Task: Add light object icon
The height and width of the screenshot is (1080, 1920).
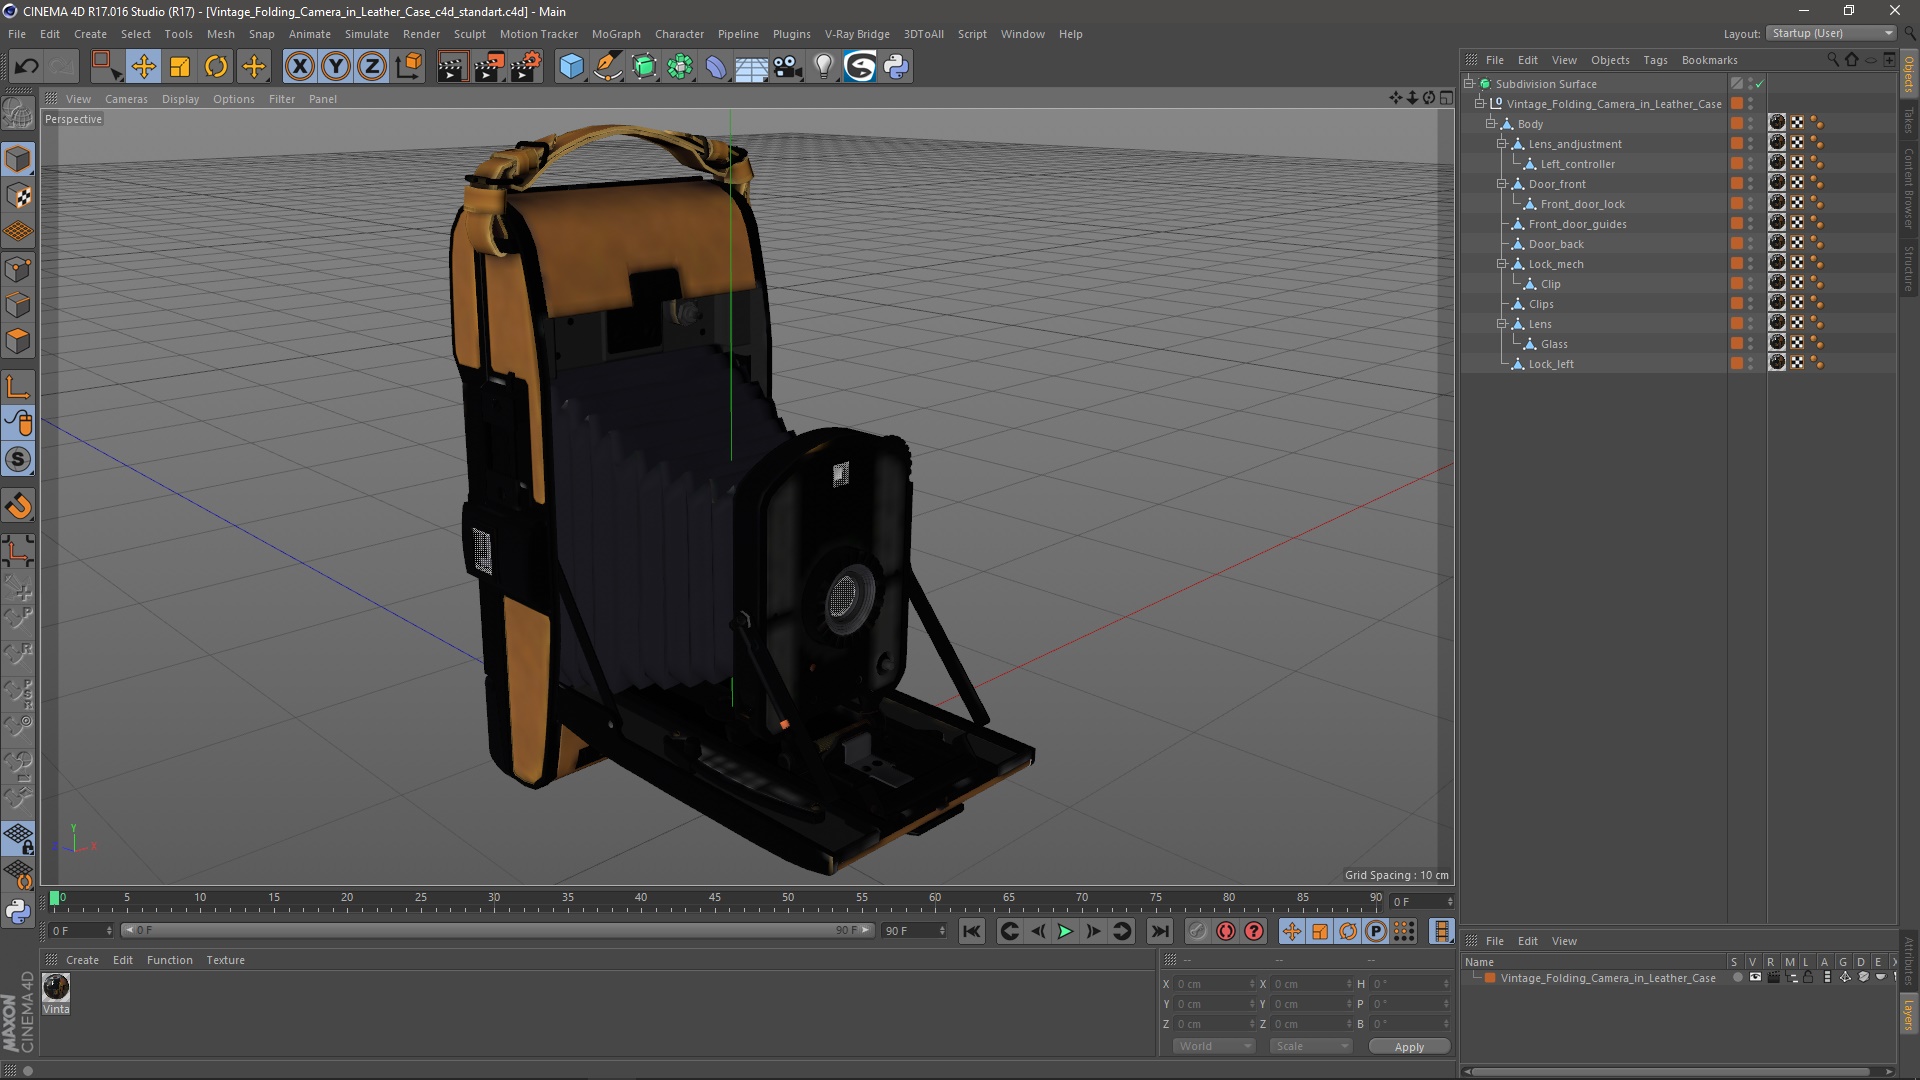Action: tap(823, 67)
